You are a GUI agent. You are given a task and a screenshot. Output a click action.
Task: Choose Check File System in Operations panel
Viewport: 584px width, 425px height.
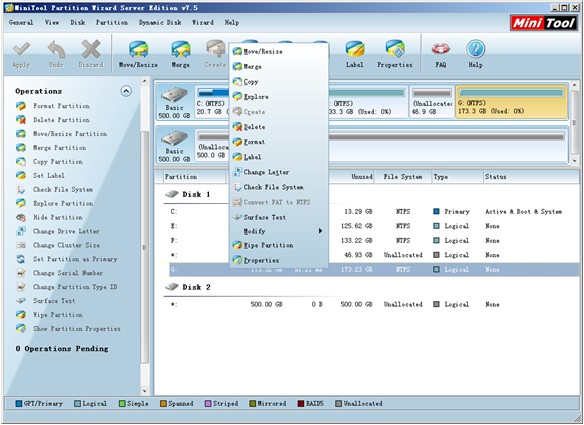[x=54, y=190]
